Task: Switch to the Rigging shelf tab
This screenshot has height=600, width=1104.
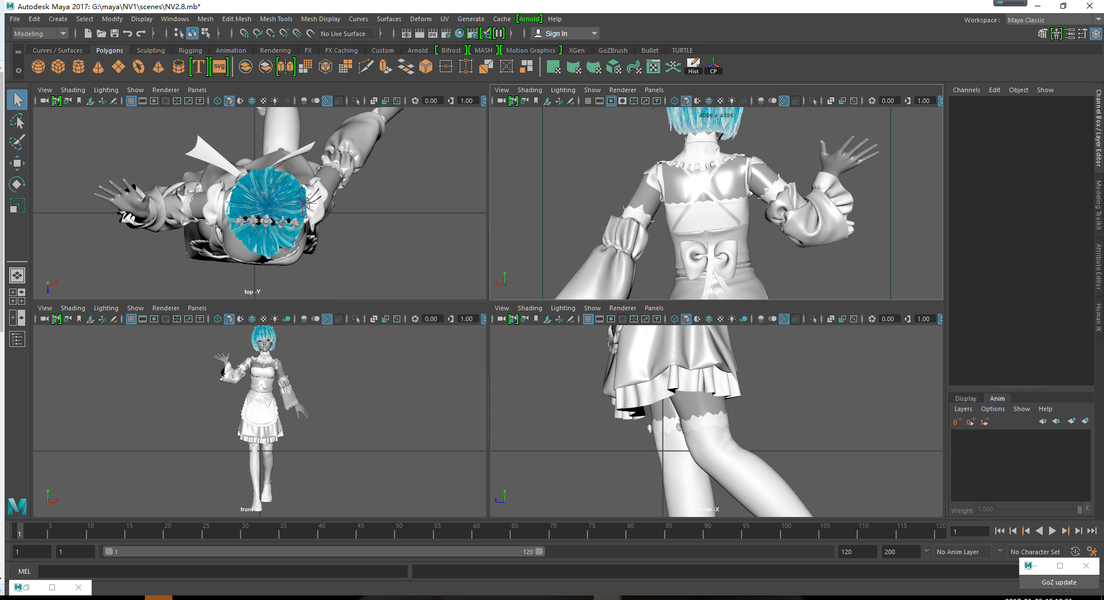Action: click(x=190, y=50)
